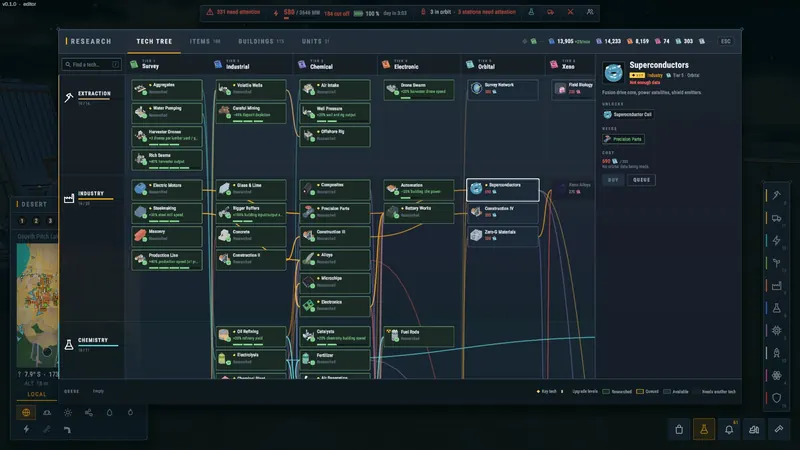Screen dimensions: 800x450
Task: Click the Find a tech search field
Action: point(92,64)
